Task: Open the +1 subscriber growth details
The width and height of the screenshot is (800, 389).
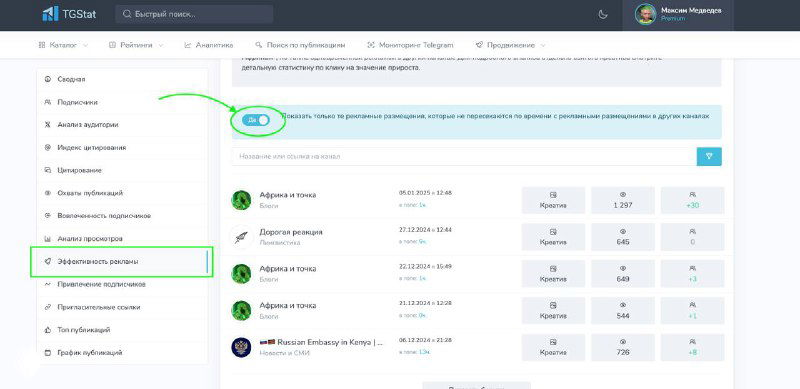Action: [692, 310]
